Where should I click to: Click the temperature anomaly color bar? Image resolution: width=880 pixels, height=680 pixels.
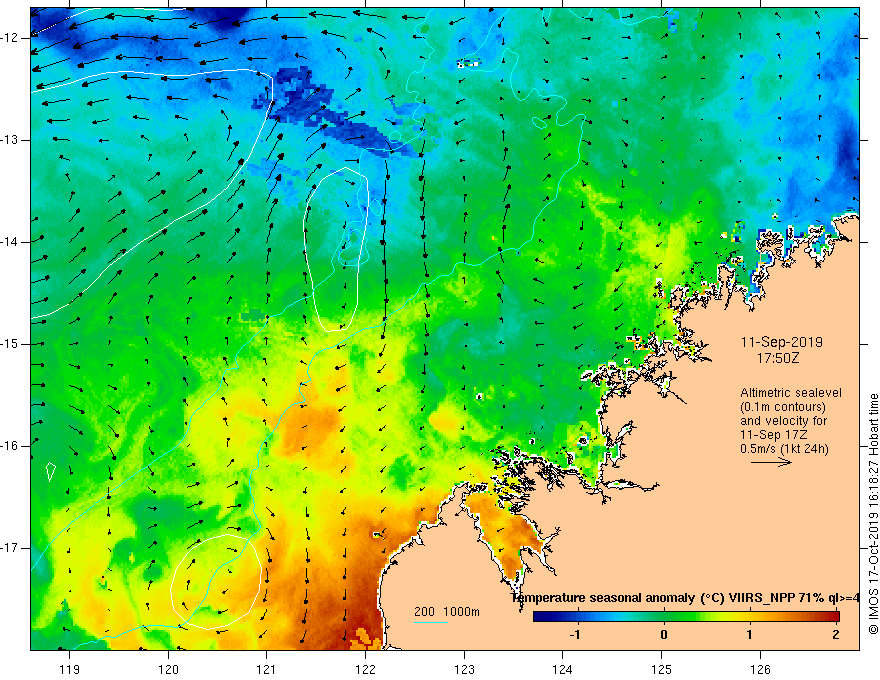(686, 617)
